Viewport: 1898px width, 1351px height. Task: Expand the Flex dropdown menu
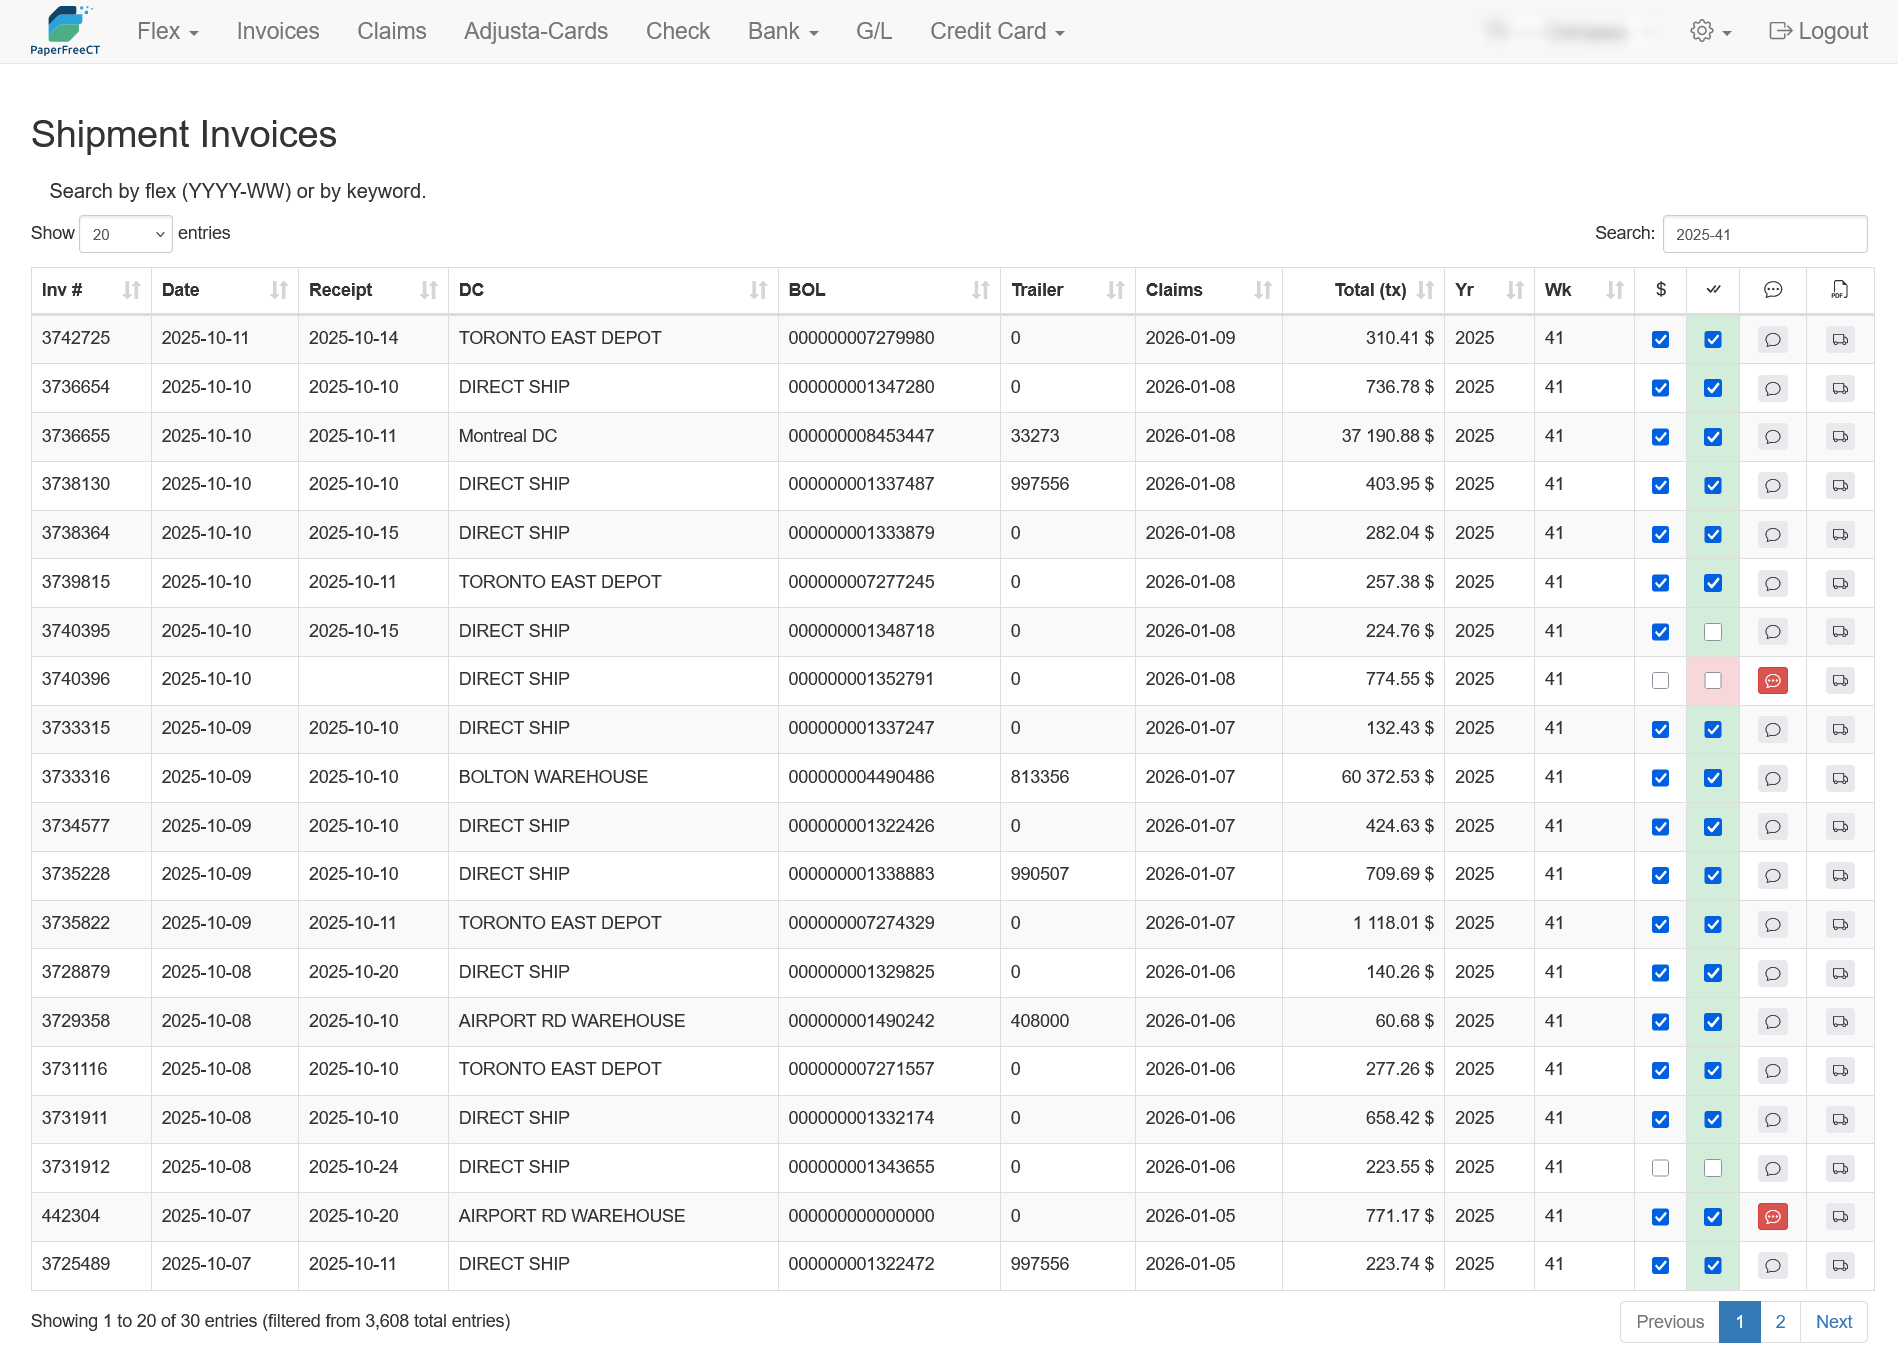pyautogui.click(x=167, y=32)
